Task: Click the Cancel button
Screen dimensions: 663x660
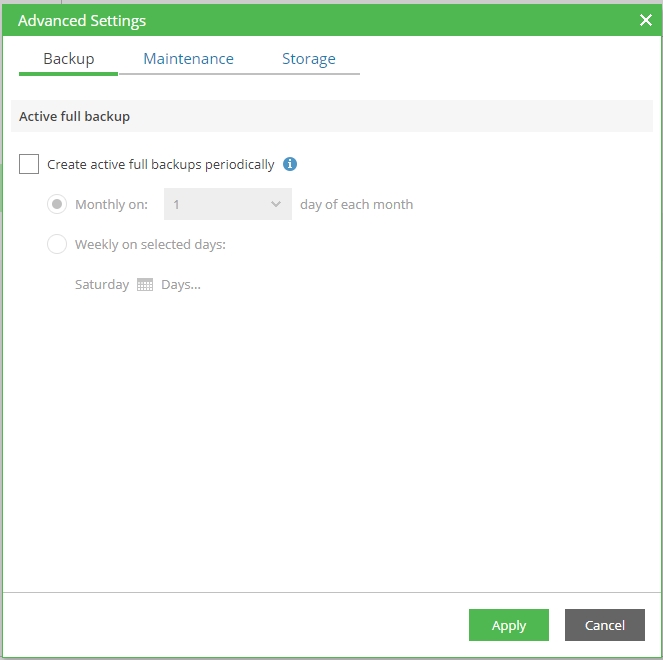Action: (604, 625)
